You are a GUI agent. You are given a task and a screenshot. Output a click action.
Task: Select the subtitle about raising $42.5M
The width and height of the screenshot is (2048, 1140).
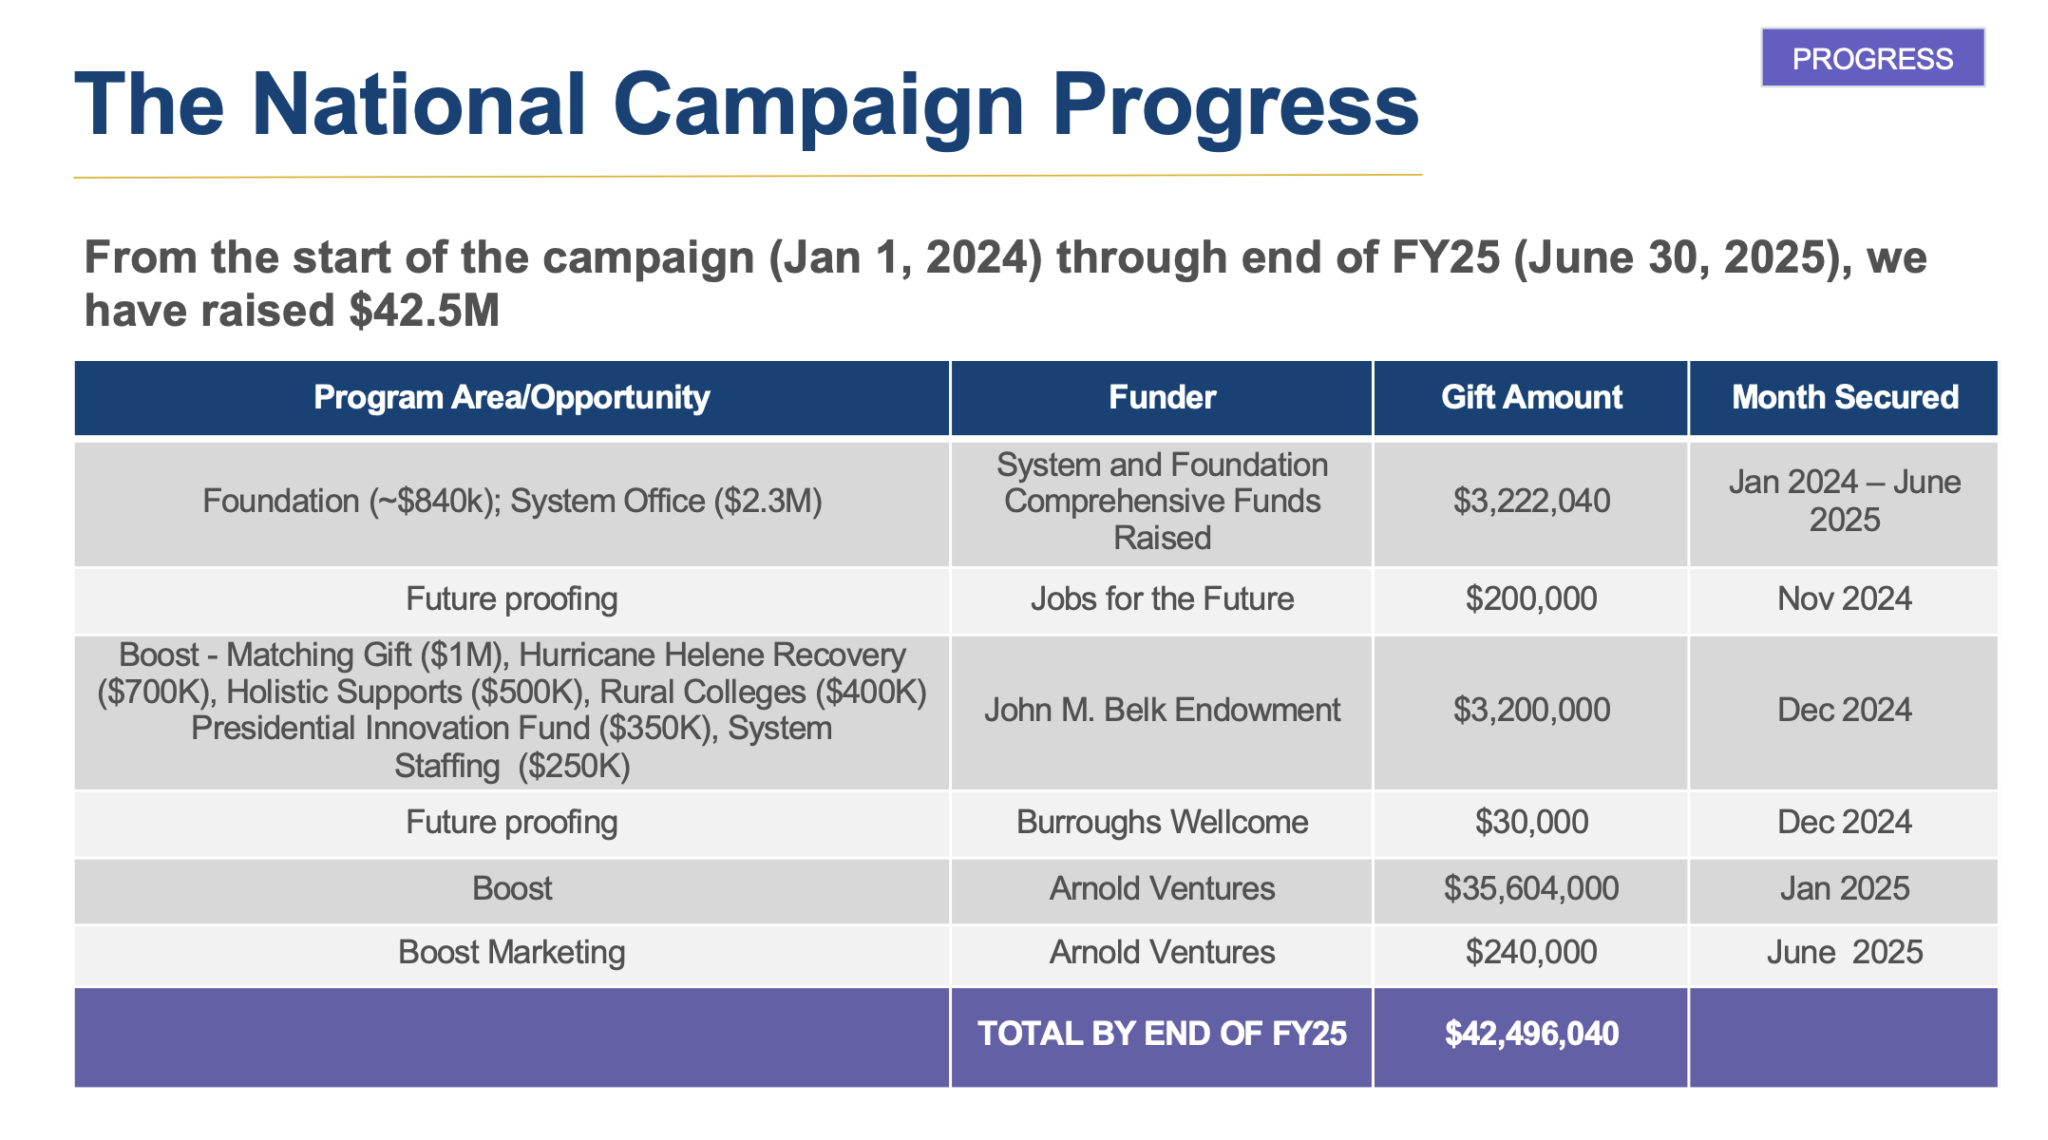(x=1004, y=283)
